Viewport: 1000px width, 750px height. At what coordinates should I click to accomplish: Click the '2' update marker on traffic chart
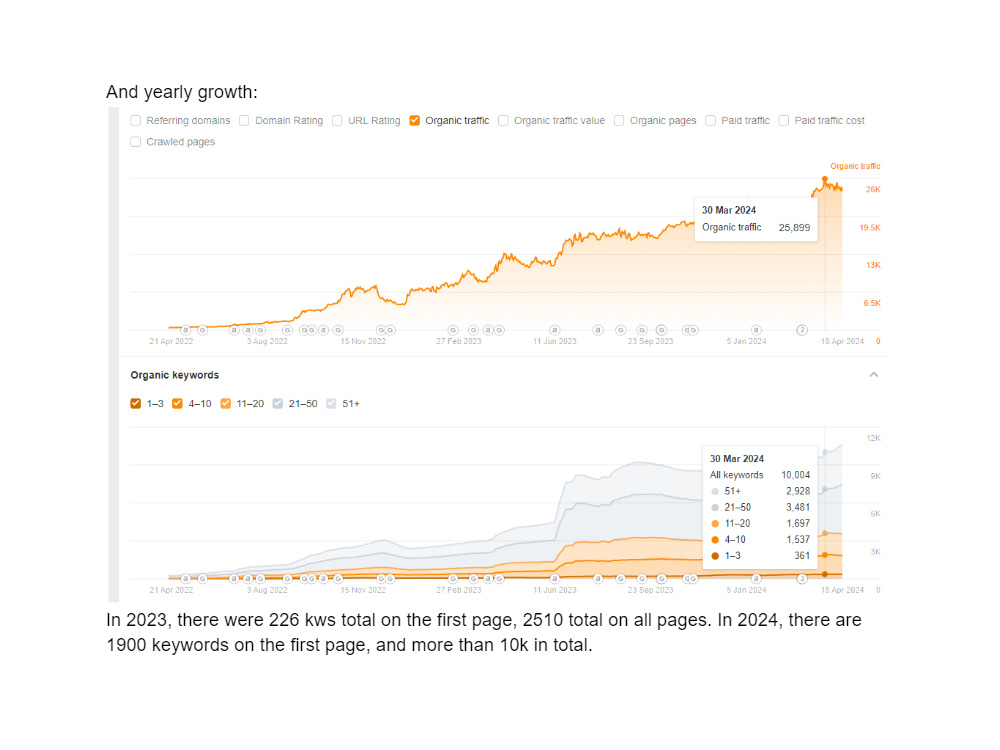point(802,330)
